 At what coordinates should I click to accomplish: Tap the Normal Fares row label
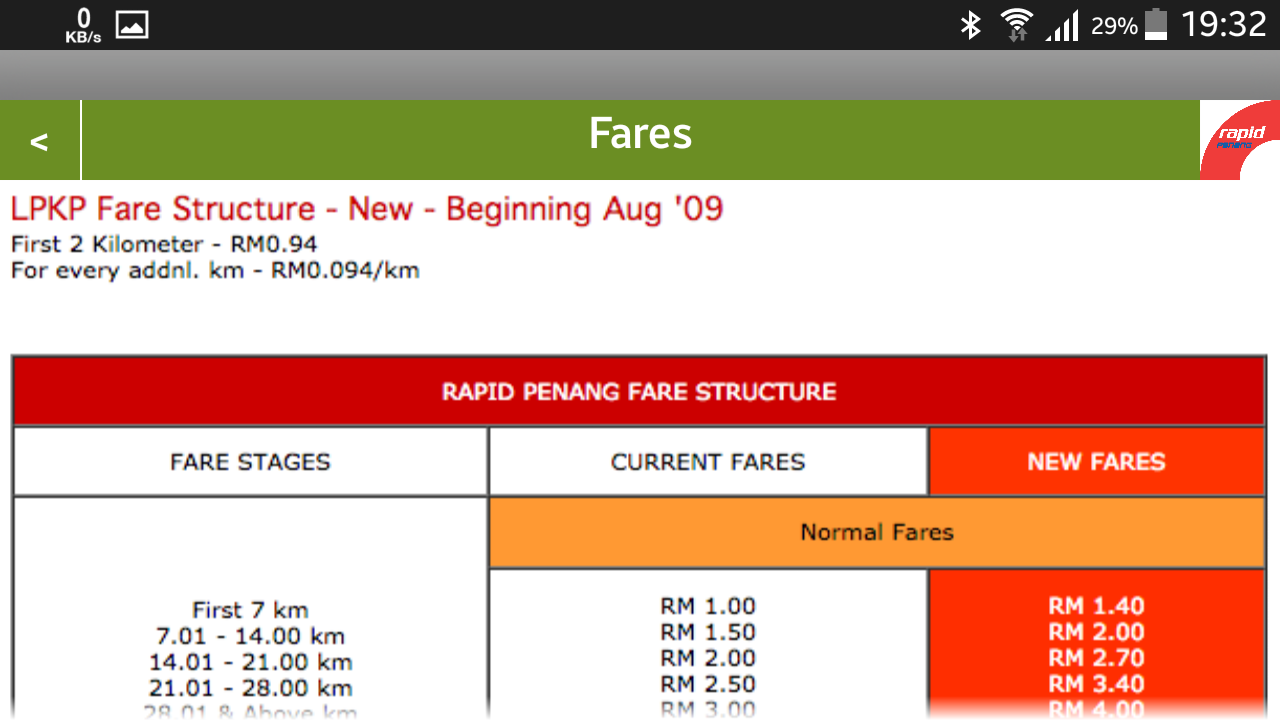pyautogui.click(x=876, y=532)
